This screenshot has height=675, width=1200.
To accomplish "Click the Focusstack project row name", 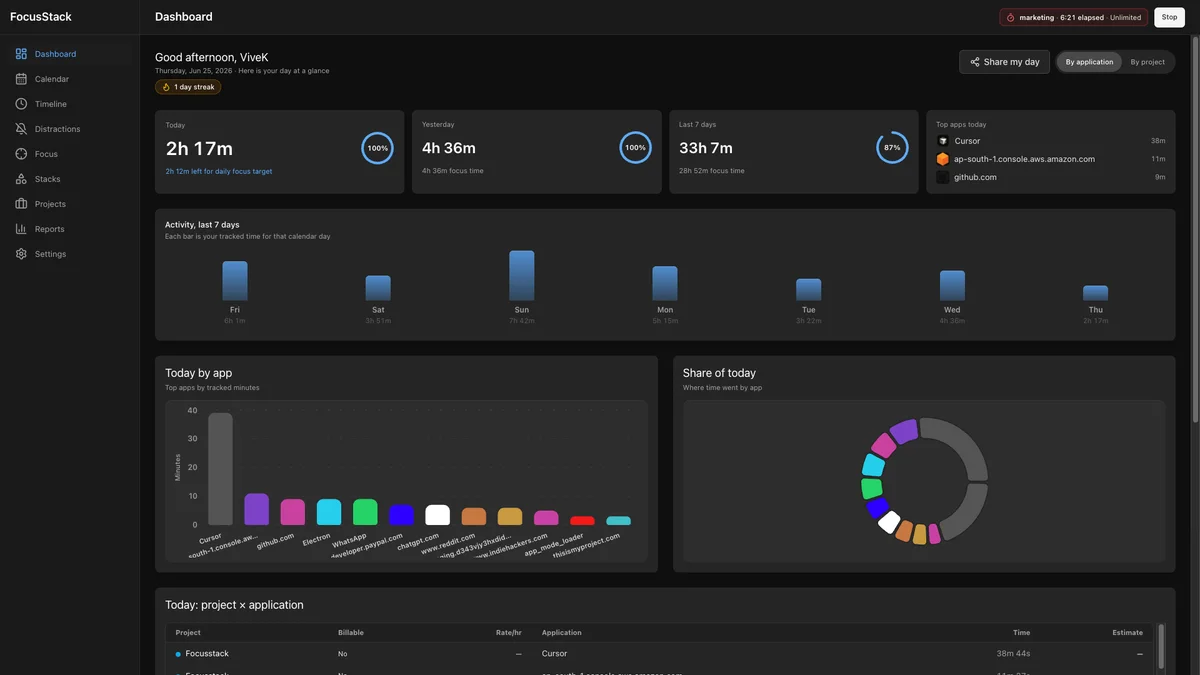I will 207,654.
